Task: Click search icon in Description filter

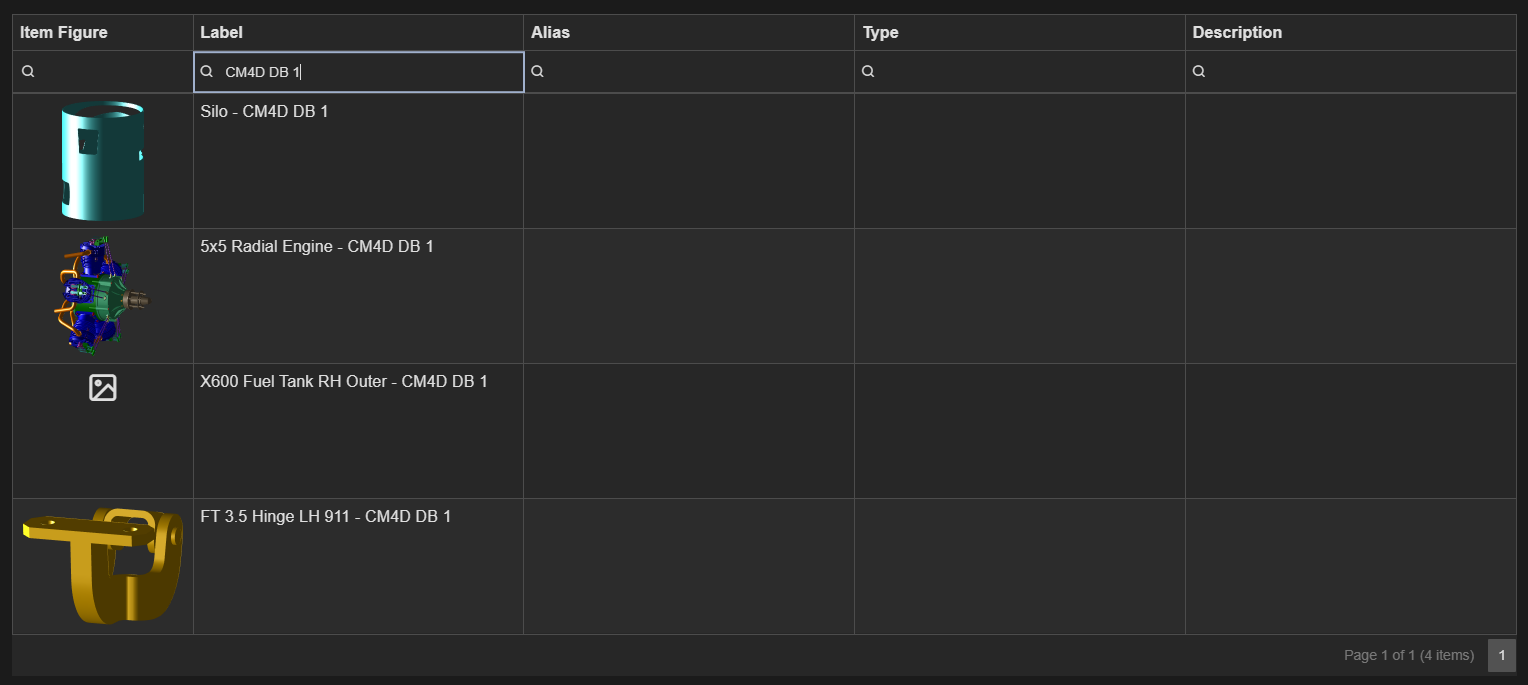Action: (x=1199, y=72)
